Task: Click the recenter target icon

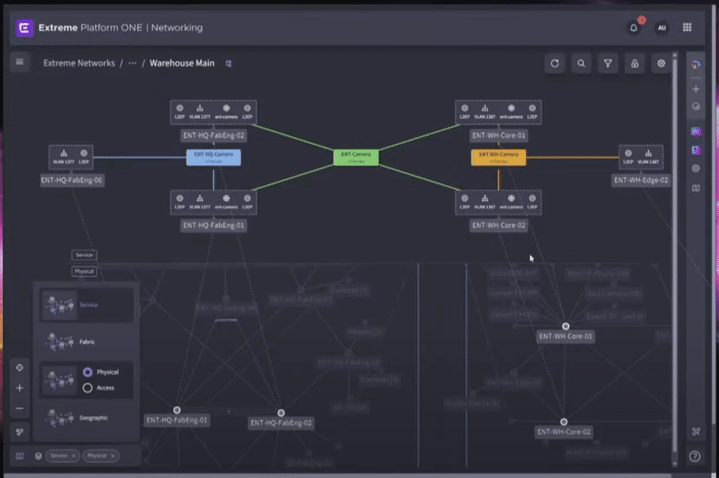Action: pos(20,367)
